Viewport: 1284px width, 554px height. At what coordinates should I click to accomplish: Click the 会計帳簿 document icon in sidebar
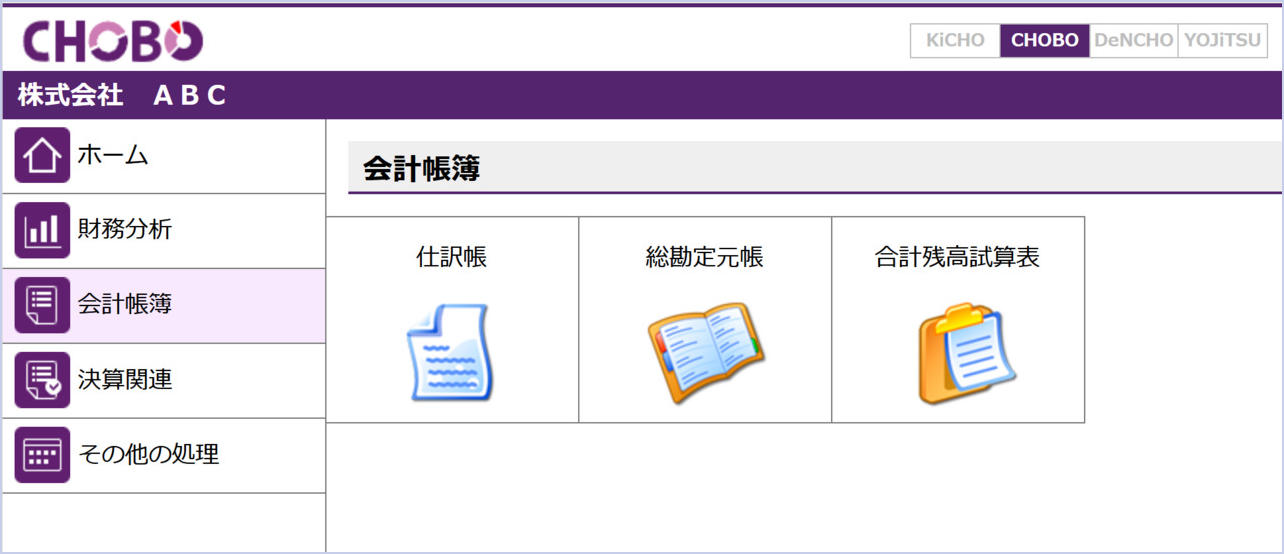point(42,305)
